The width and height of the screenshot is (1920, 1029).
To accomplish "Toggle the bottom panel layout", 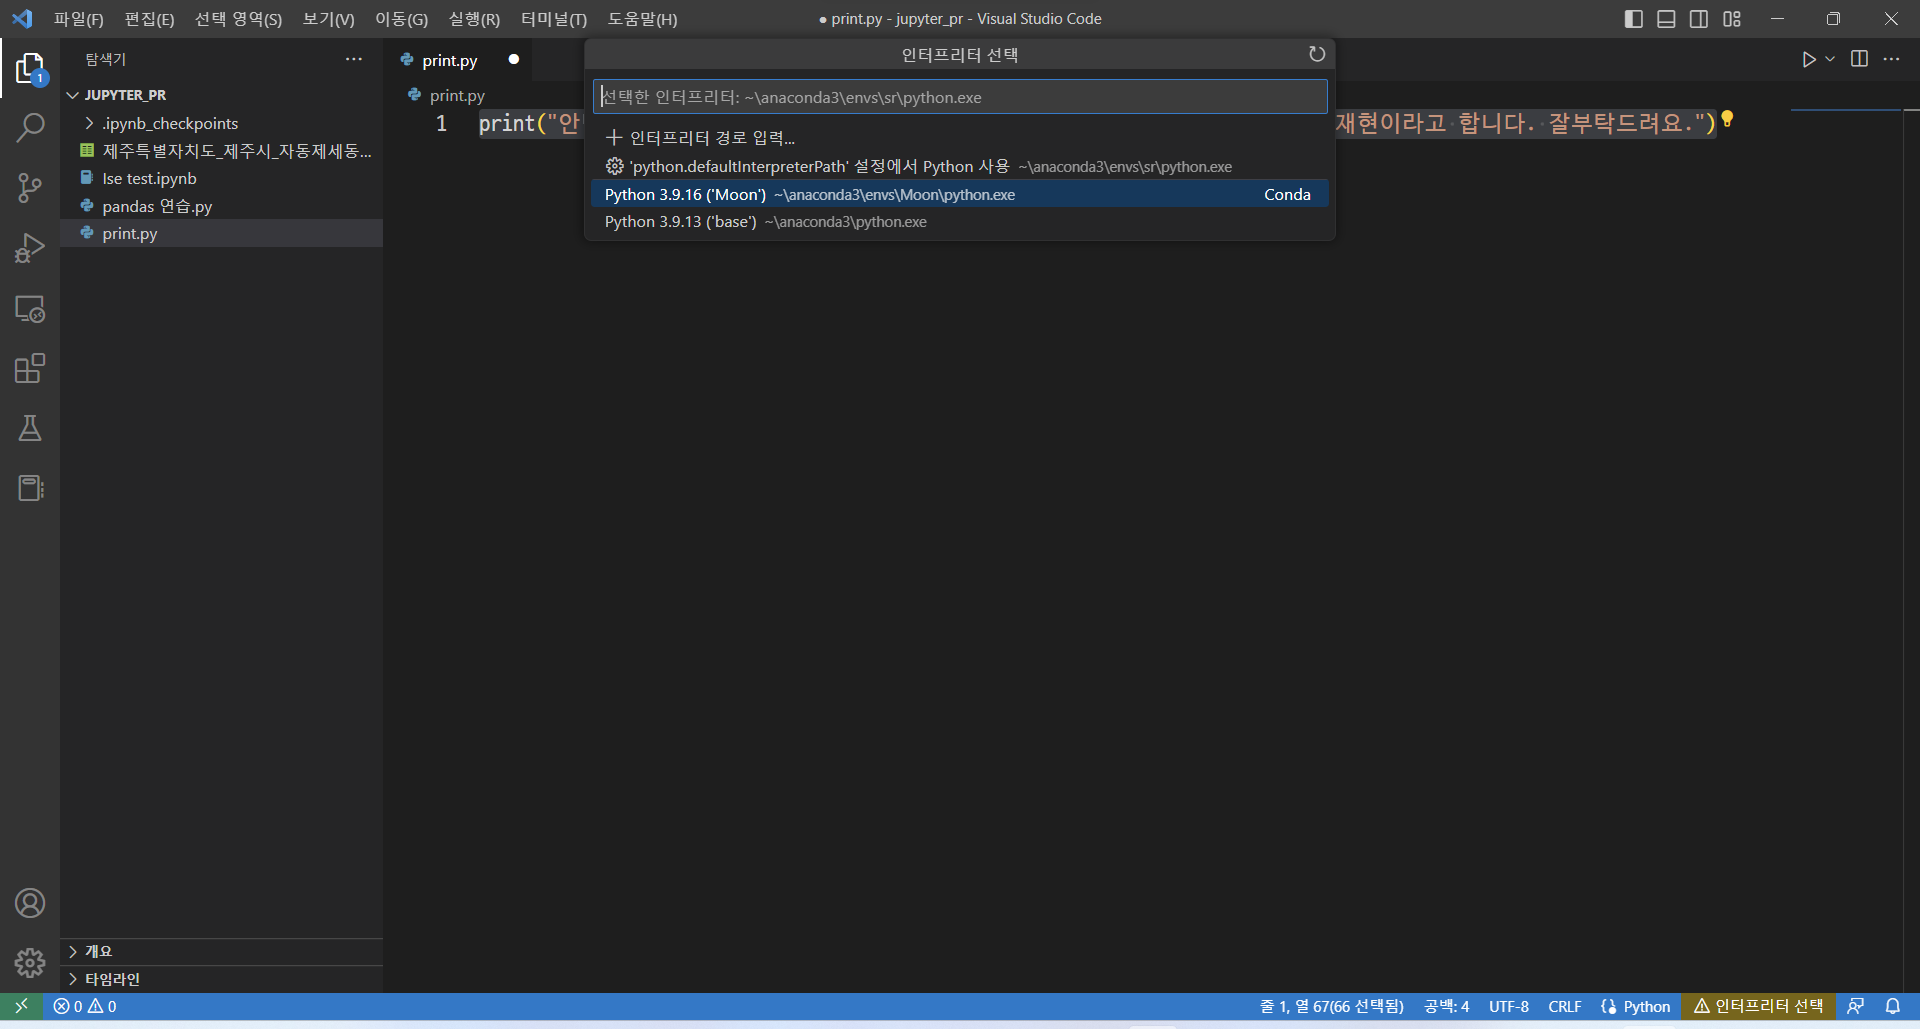I will [x=1666, y=19].
